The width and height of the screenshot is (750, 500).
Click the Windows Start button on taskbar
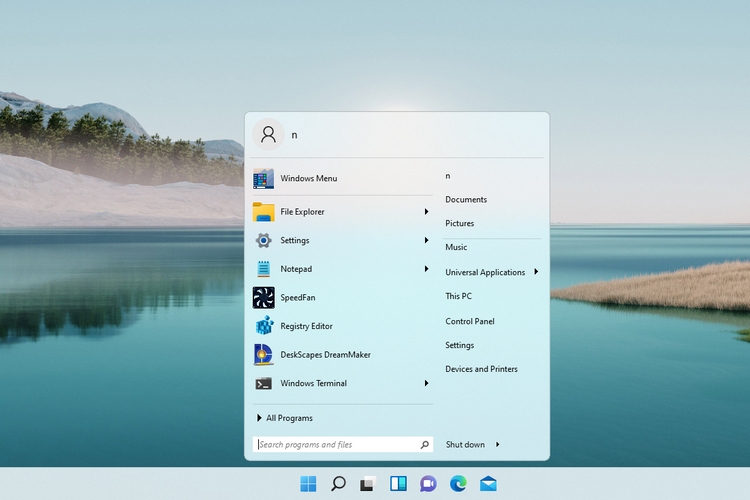308,484
